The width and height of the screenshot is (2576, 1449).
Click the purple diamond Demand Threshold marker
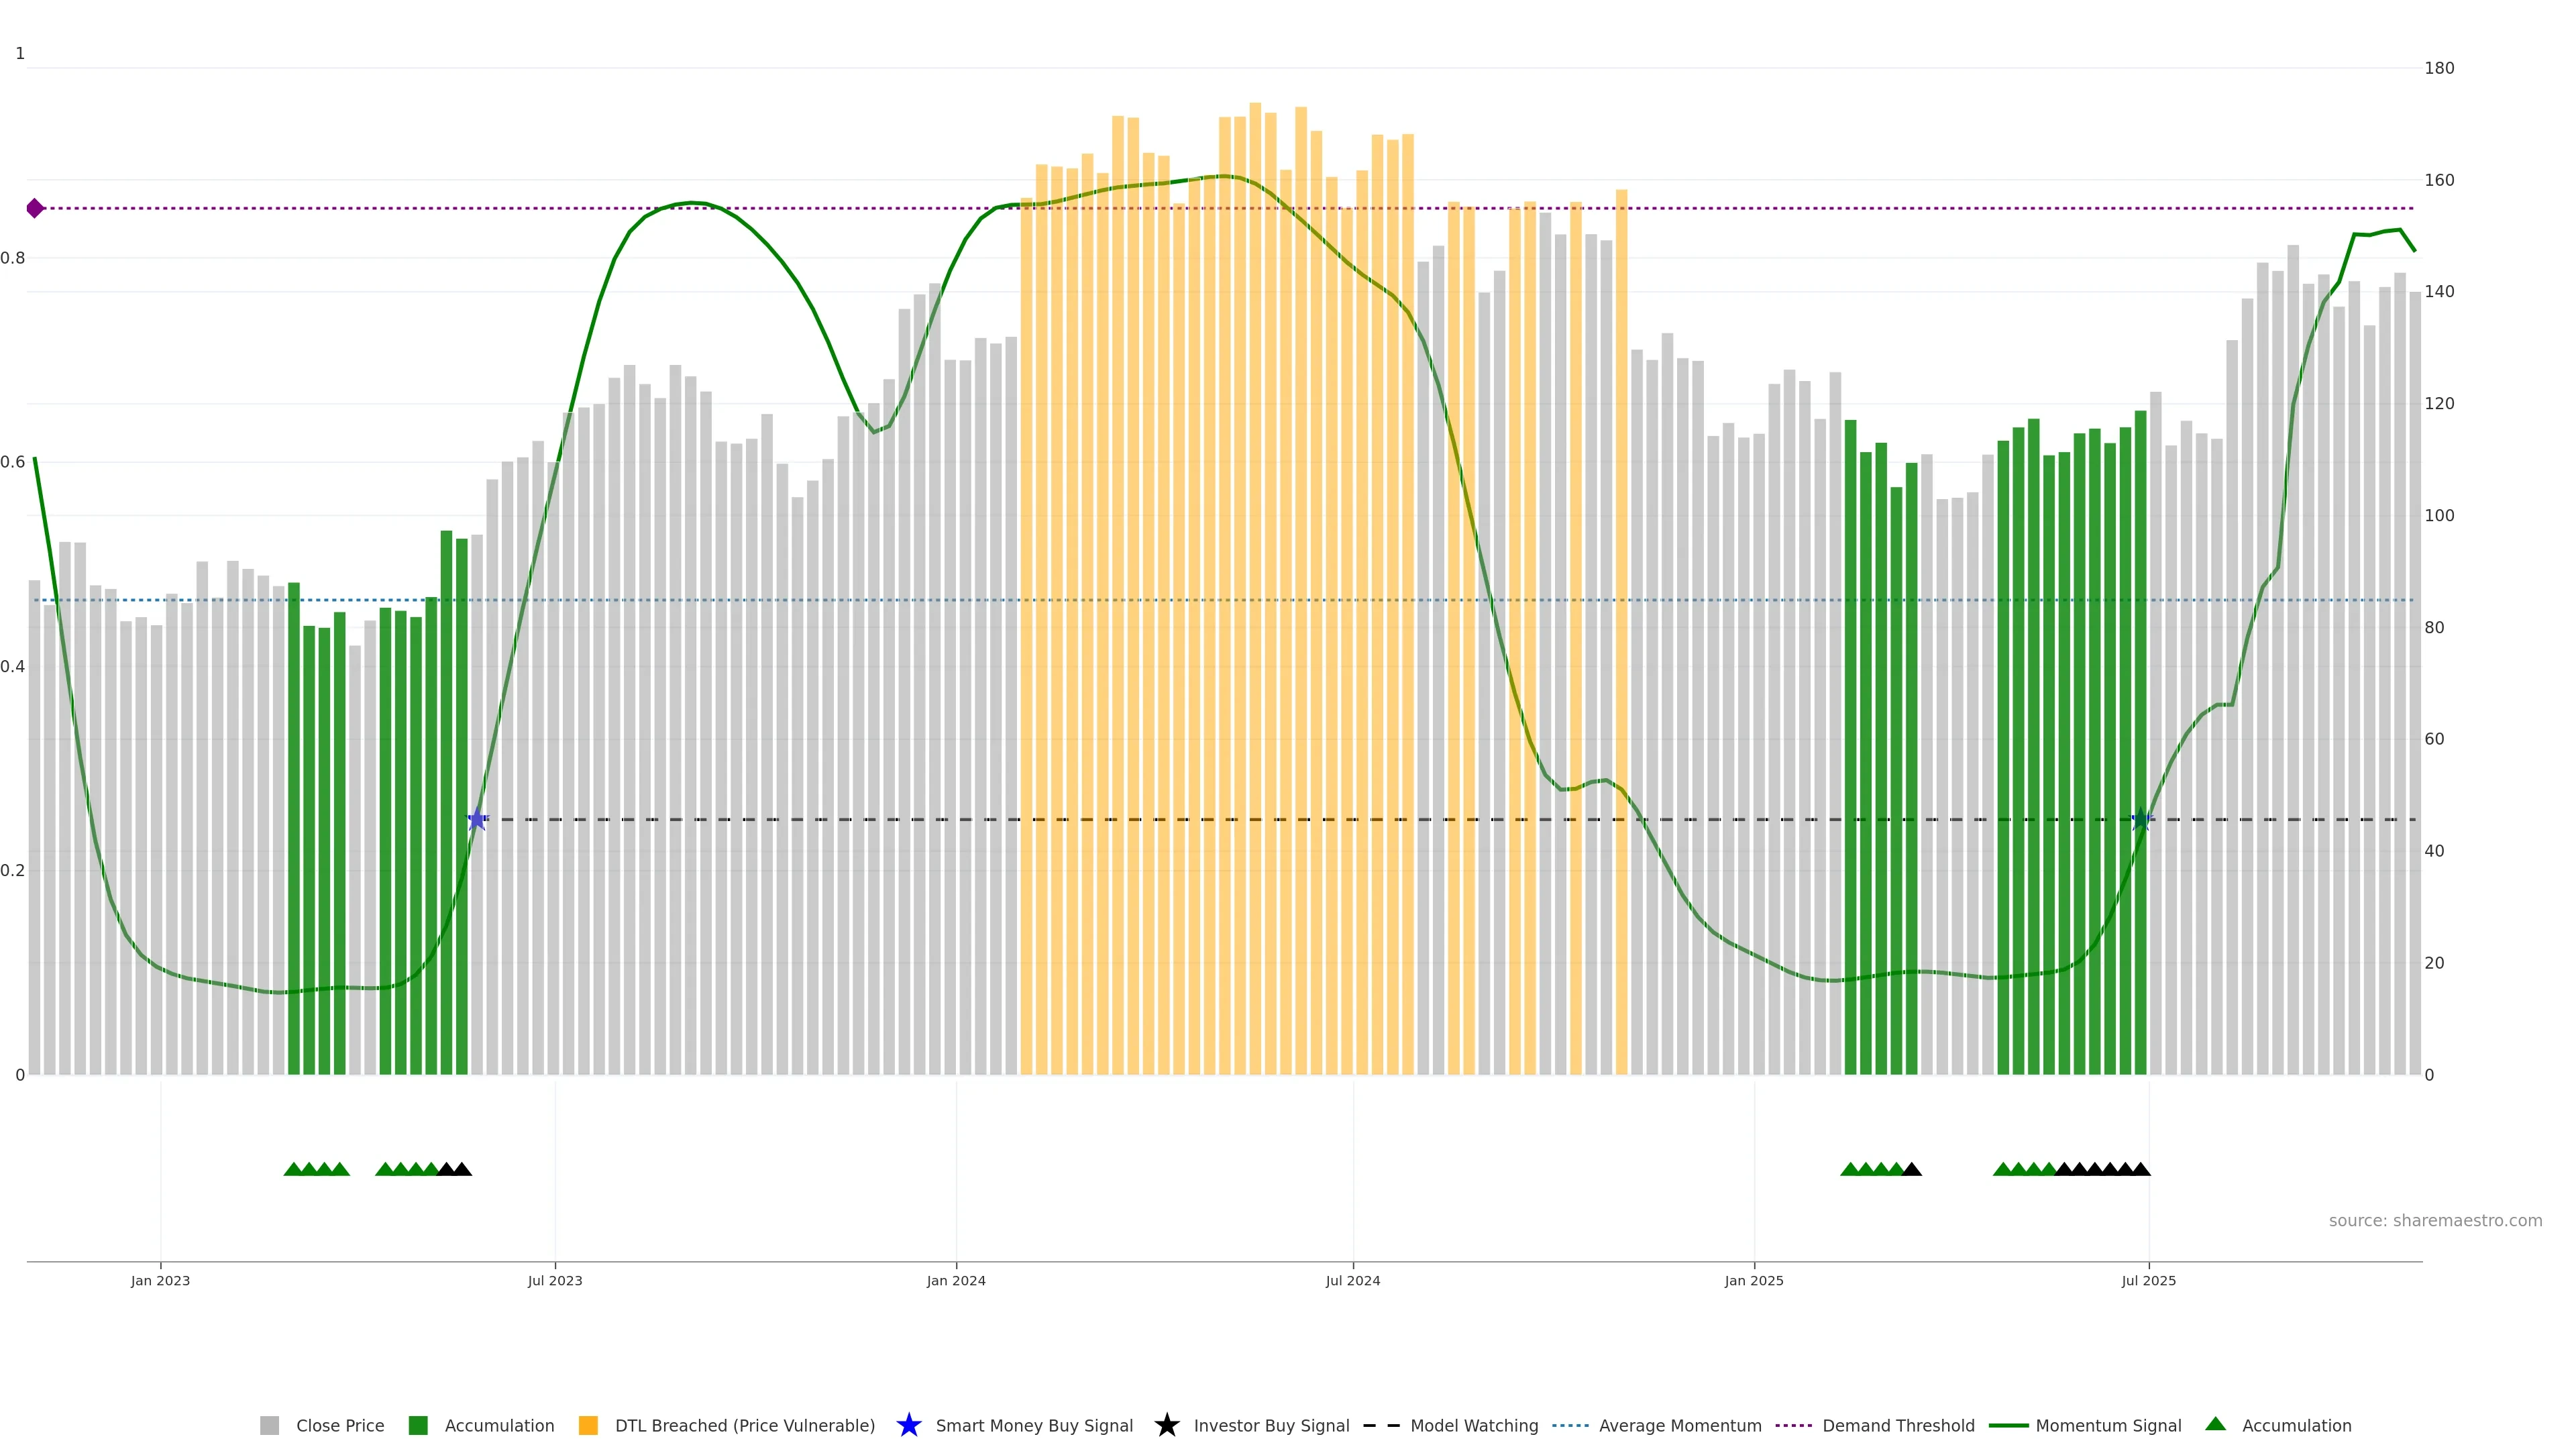pos(35,208)
